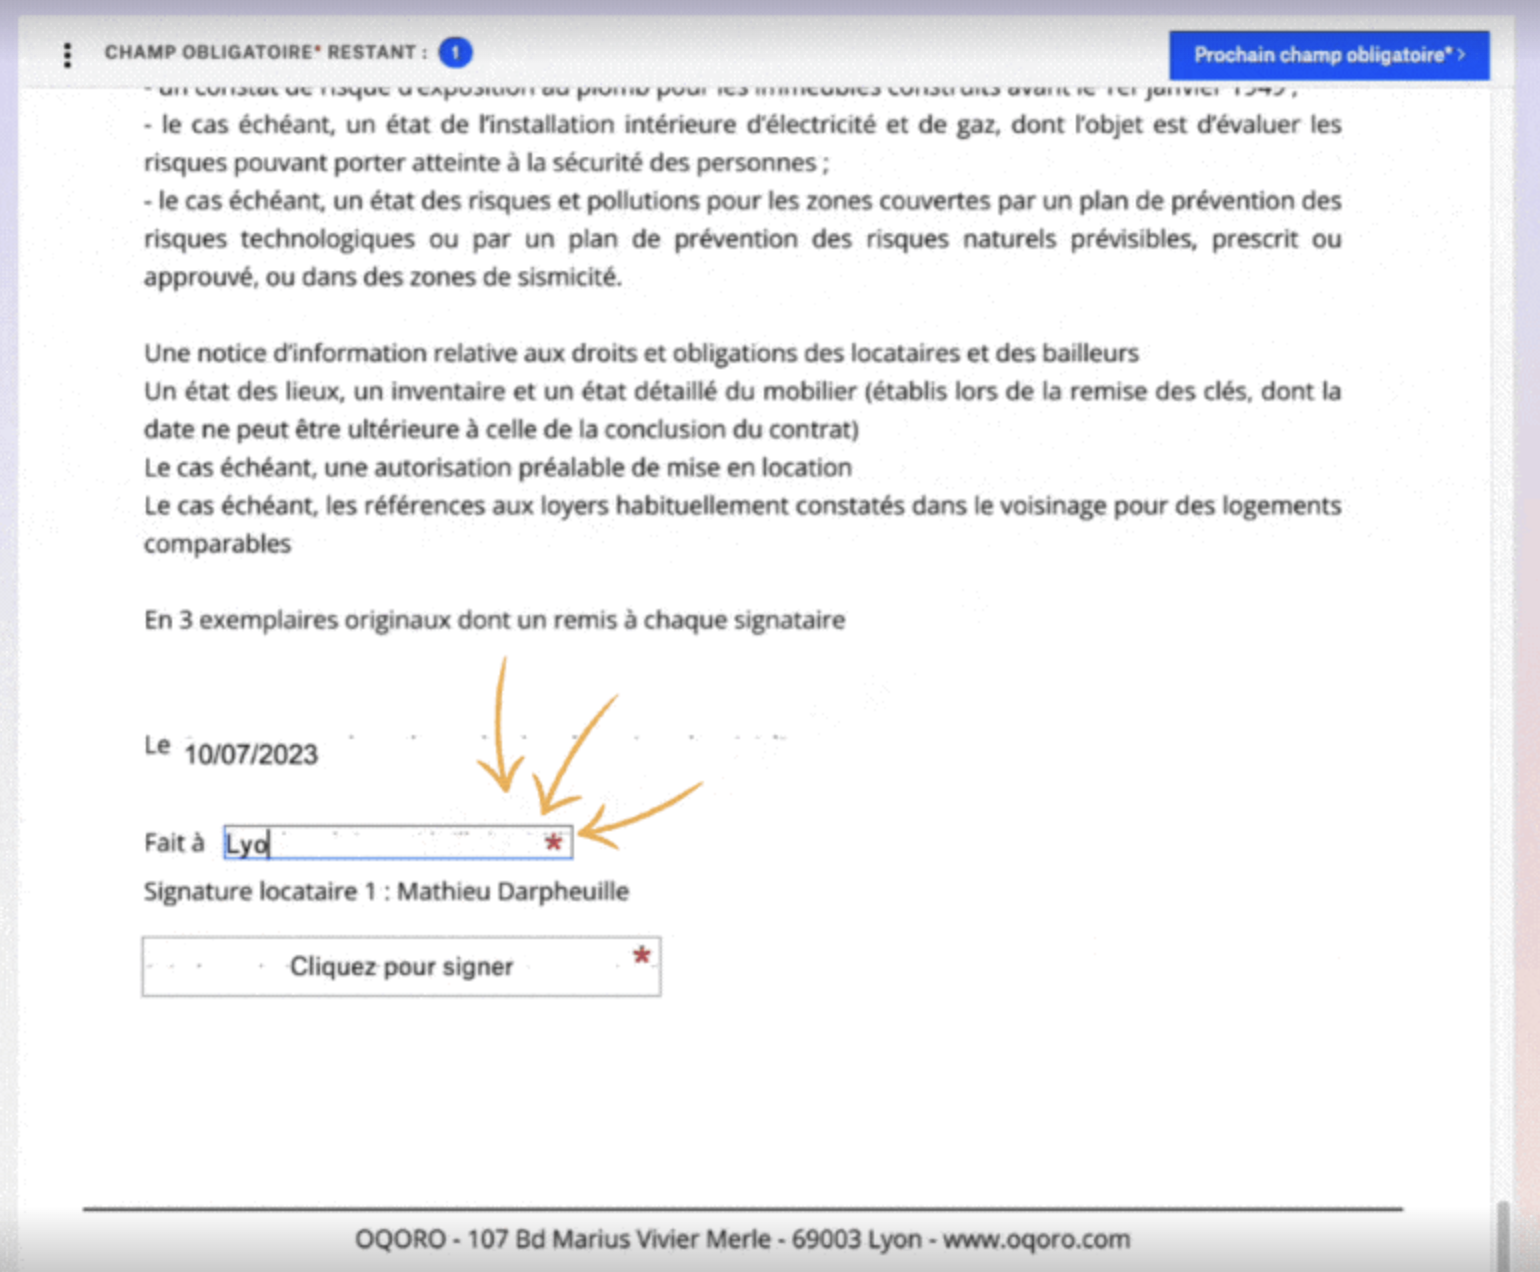Image resolution: width=1540 pixels, height=1272 pixels.
Task: Click the line ending zones de sismicité
Action: coord(383,277)
